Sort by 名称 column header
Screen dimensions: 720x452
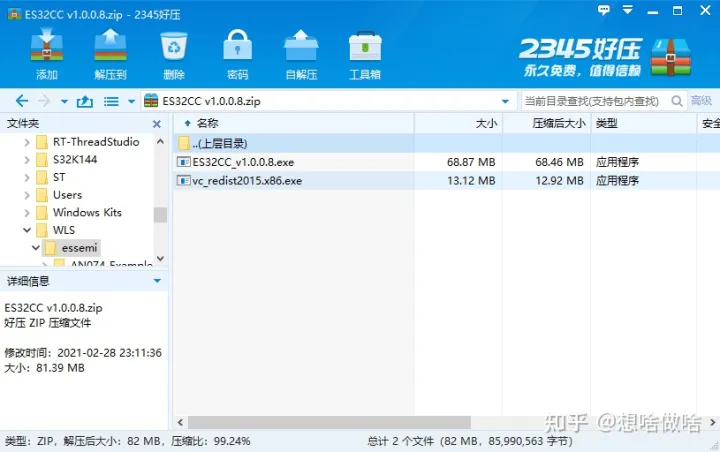(x=294, y=123)
